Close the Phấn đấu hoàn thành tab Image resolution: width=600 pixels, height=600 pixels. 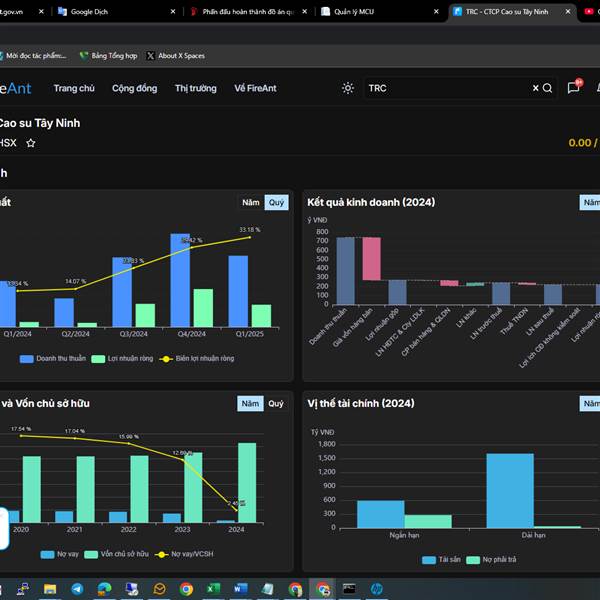click(x=305, y=11)
